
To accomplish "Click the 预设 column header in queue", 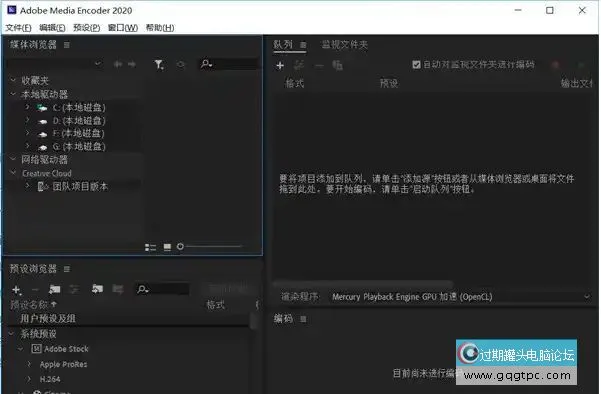I will [x=389, y=83].
